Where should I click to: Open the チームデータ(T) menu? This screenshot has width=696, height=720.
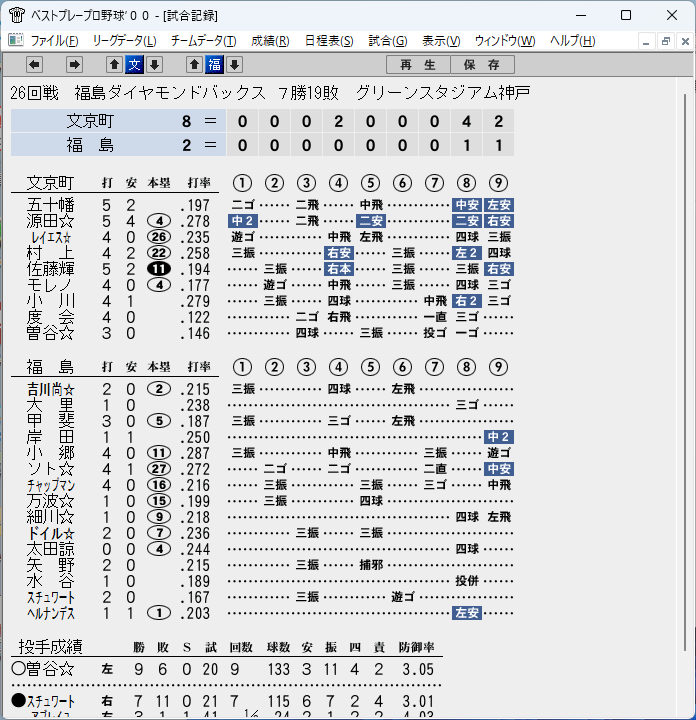pos(203,41)
